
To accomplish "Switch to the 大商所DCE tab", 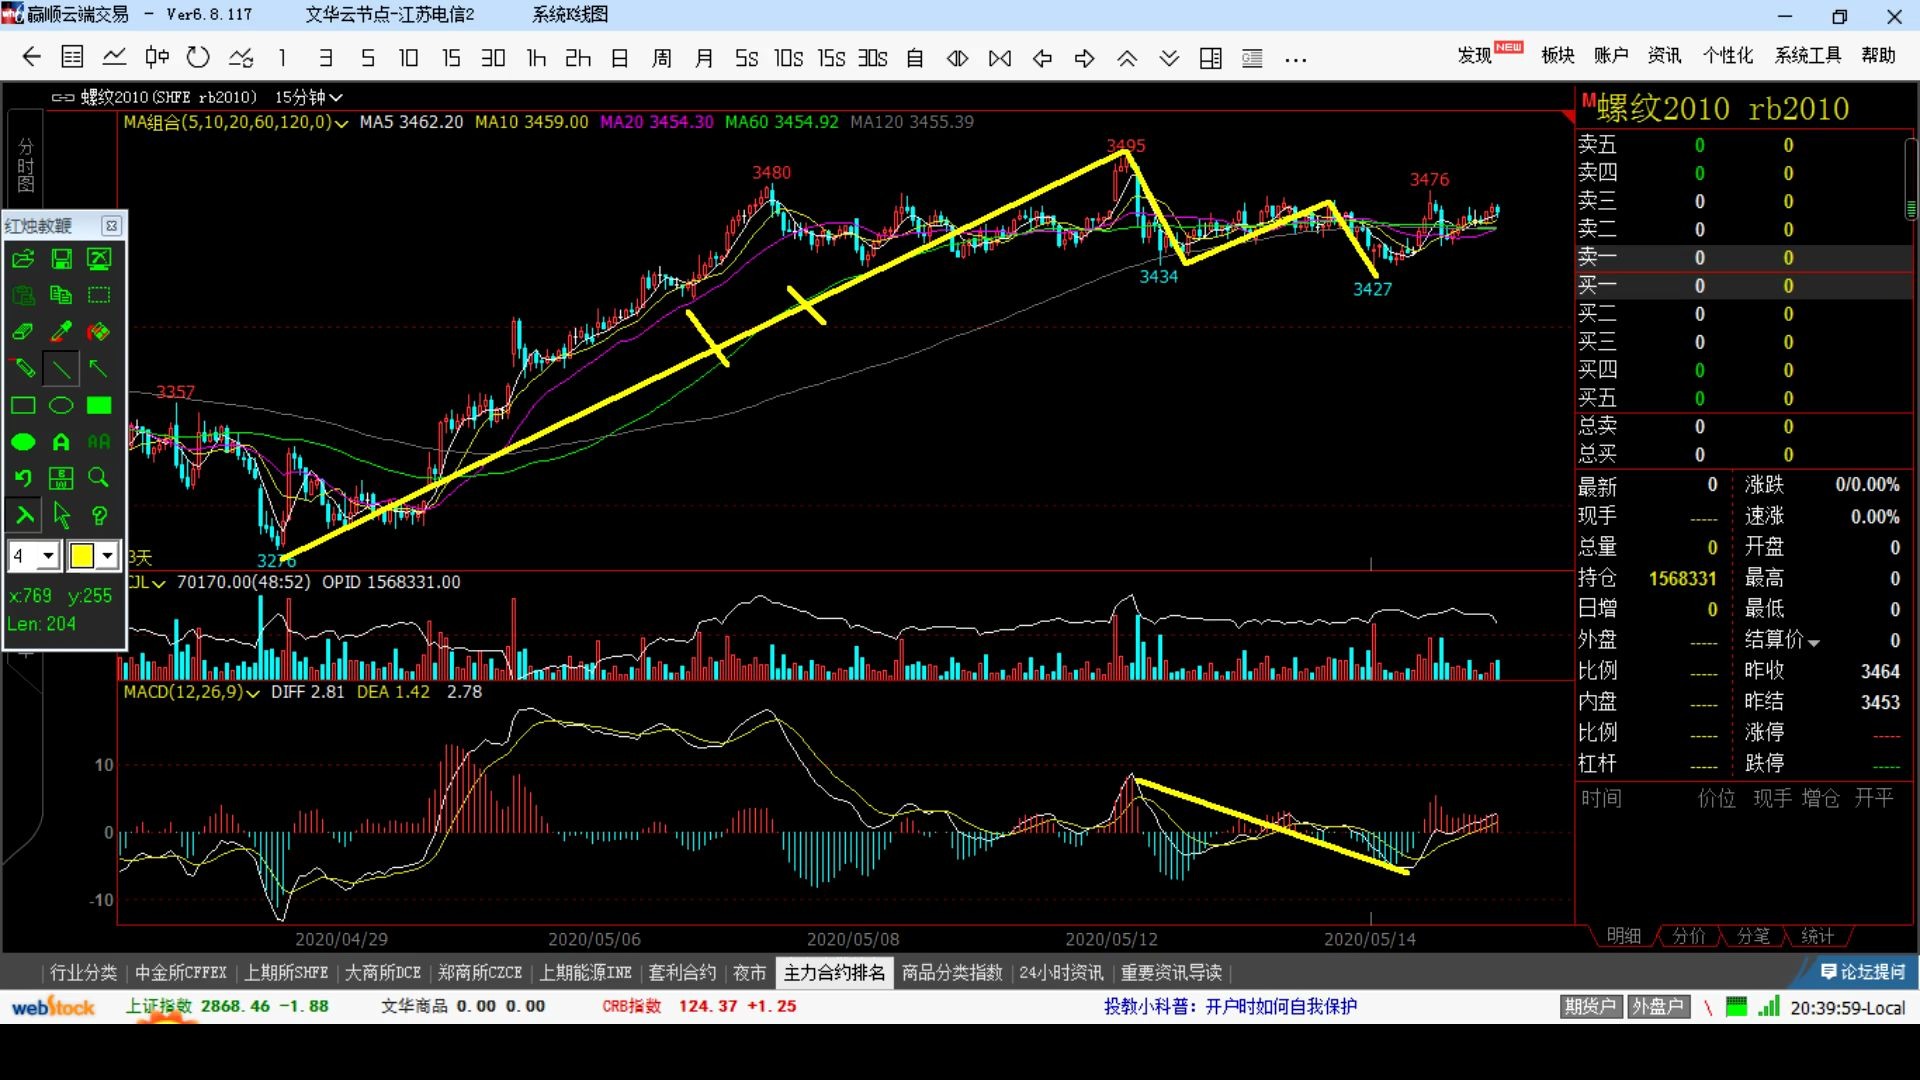I will pos(383,972).
